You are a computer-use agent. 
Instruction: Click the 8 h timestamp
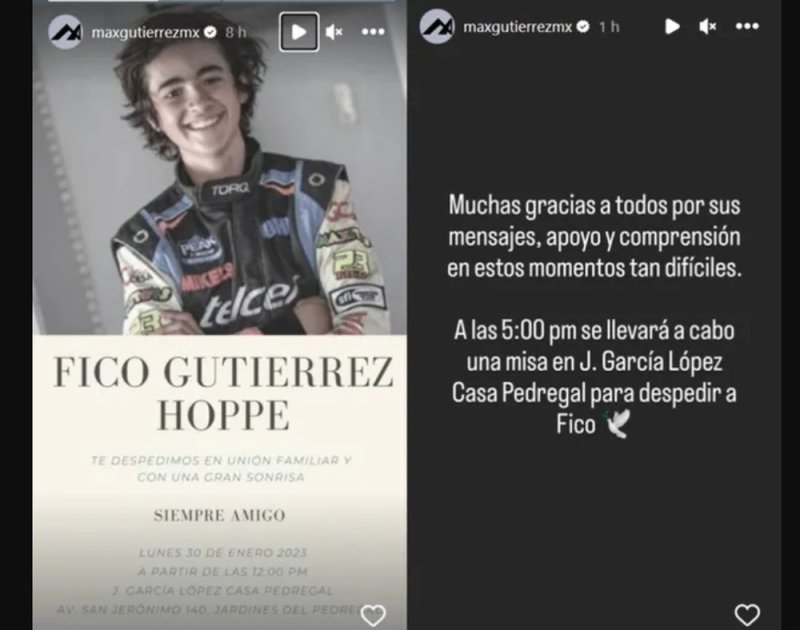(x=236, y=32)
